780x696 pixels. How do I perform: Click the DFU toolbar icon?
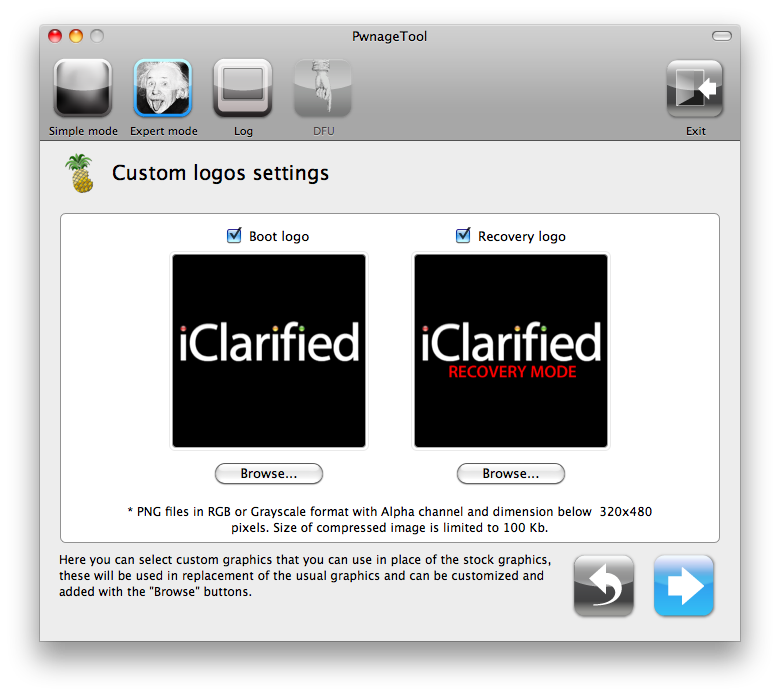coord(322,90)
